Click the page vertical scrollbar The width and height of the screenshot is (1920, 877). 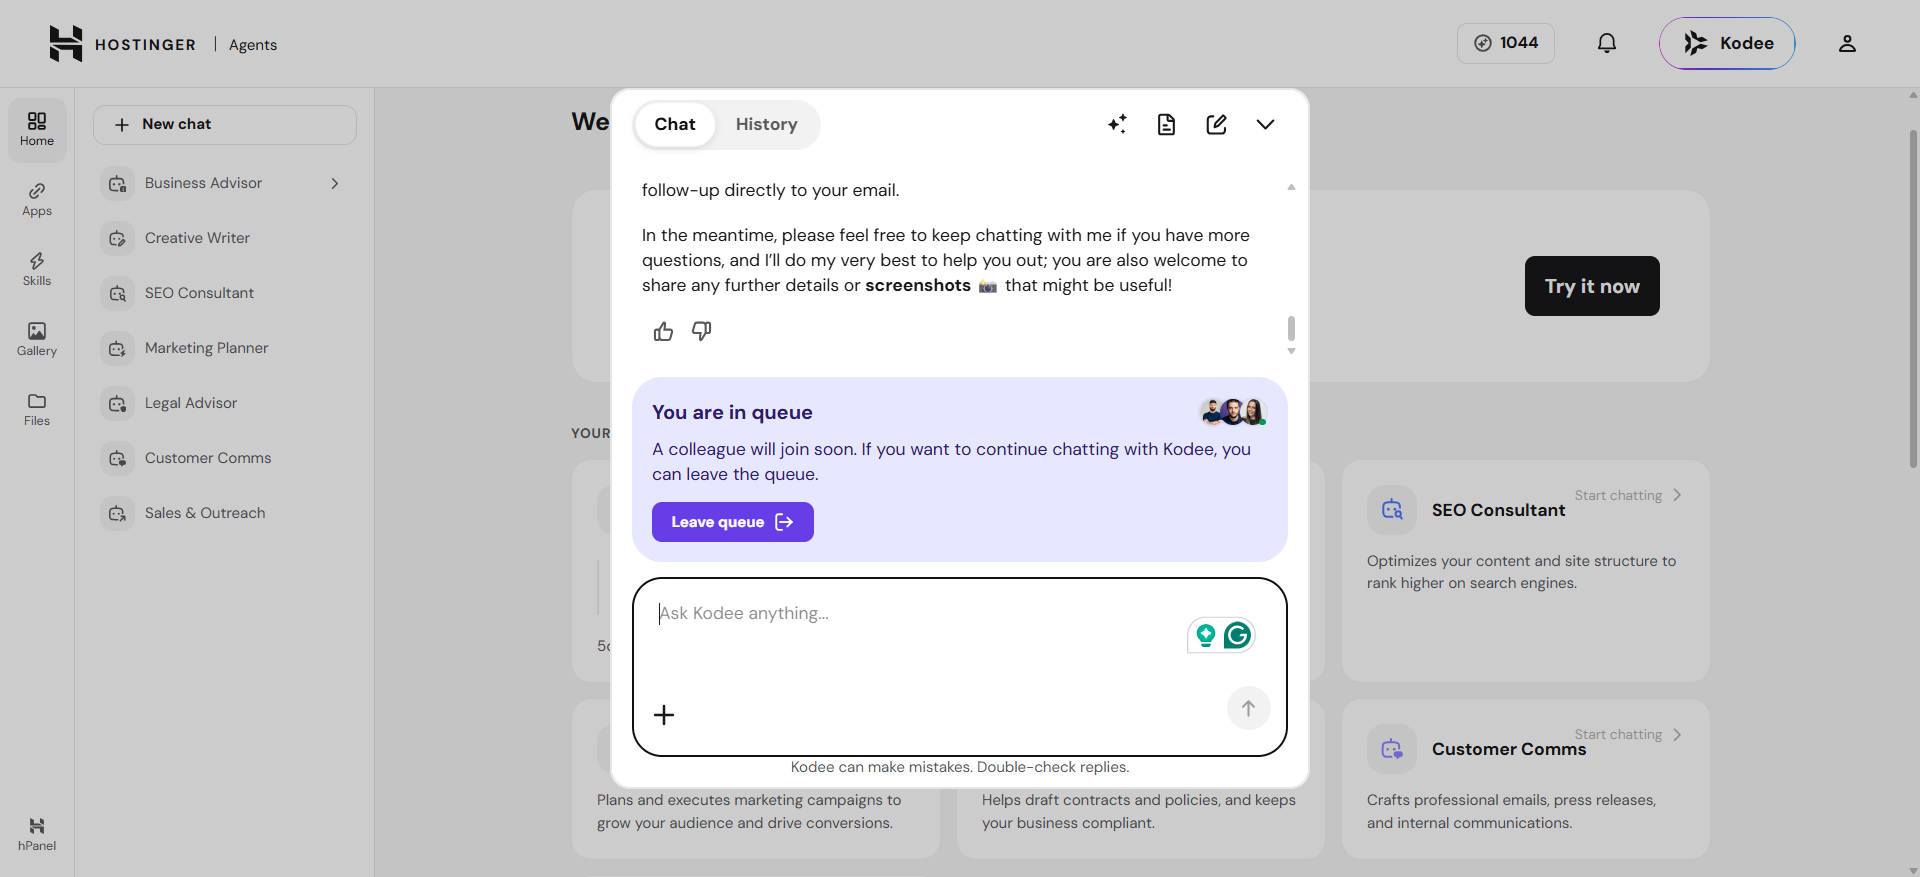(1913, 300)
